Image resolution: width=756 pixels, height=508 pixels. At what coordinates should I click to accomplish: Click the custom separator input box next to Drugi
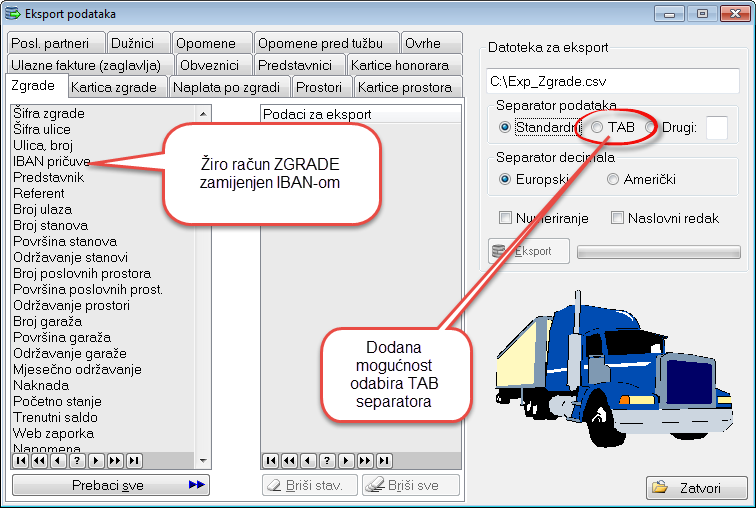coord(716,127)
